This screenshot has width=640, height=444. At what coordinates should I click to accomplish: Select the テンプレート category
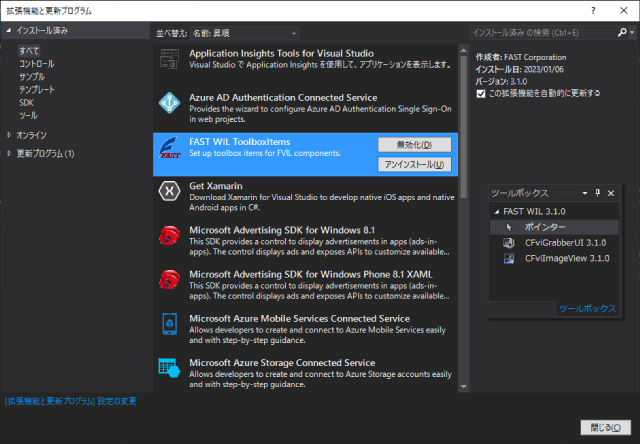click(37, 90)
